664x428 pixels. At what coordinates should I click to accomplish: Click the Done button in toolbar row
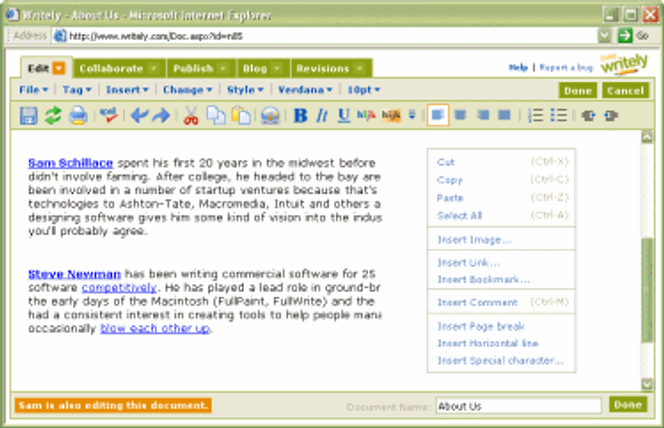578,91
